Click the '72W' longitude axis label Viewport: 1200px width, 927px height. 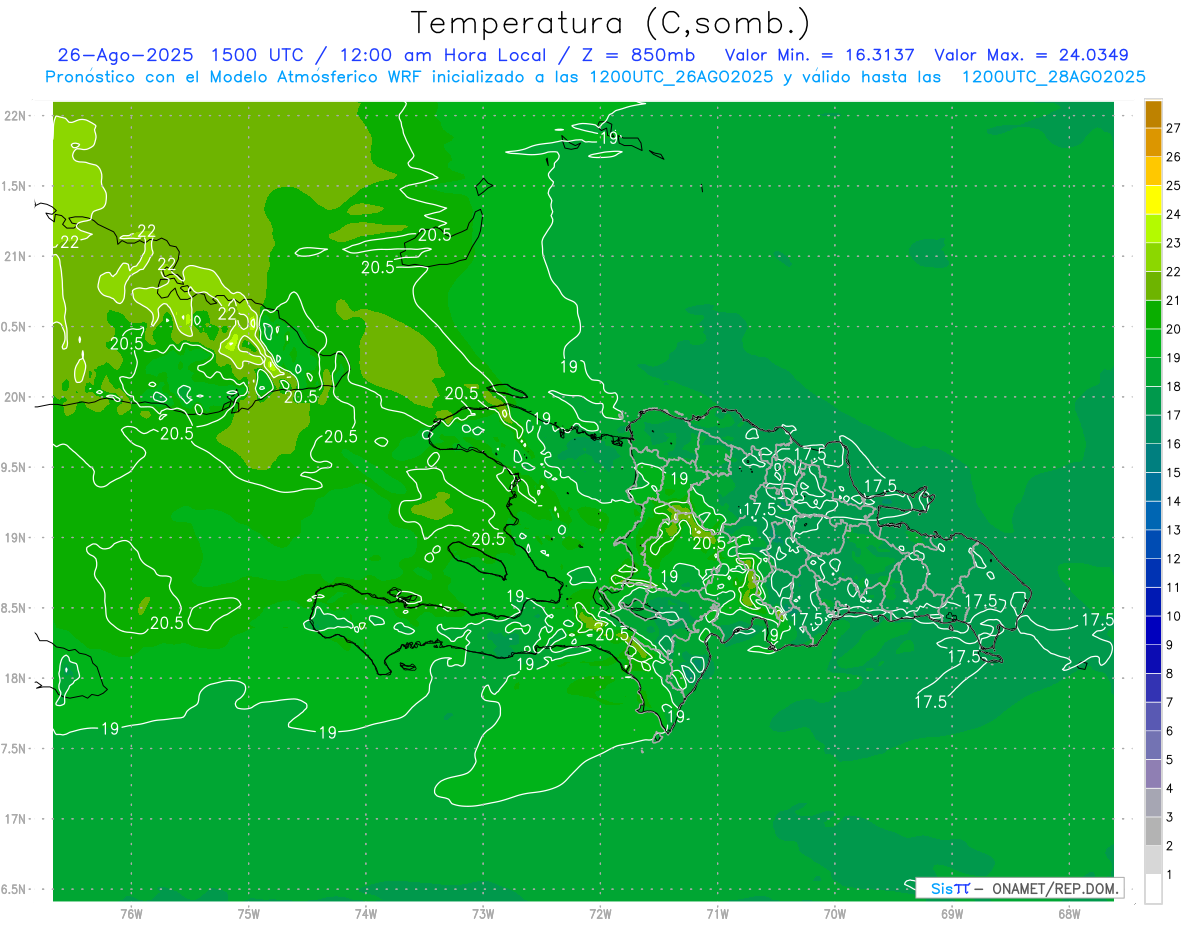[x=601, y=913]
